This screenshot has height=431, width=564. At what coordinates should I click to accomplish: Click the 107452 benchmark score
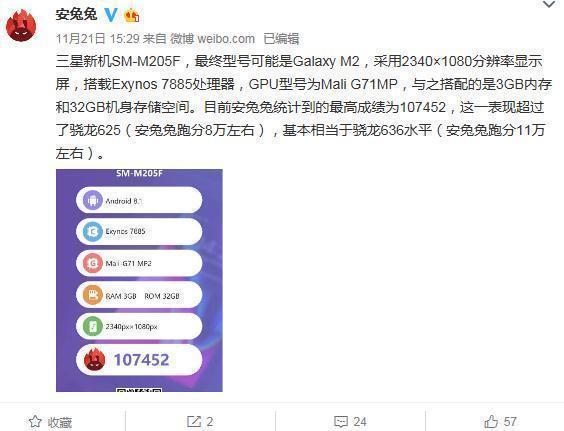(x=141, y=360)
